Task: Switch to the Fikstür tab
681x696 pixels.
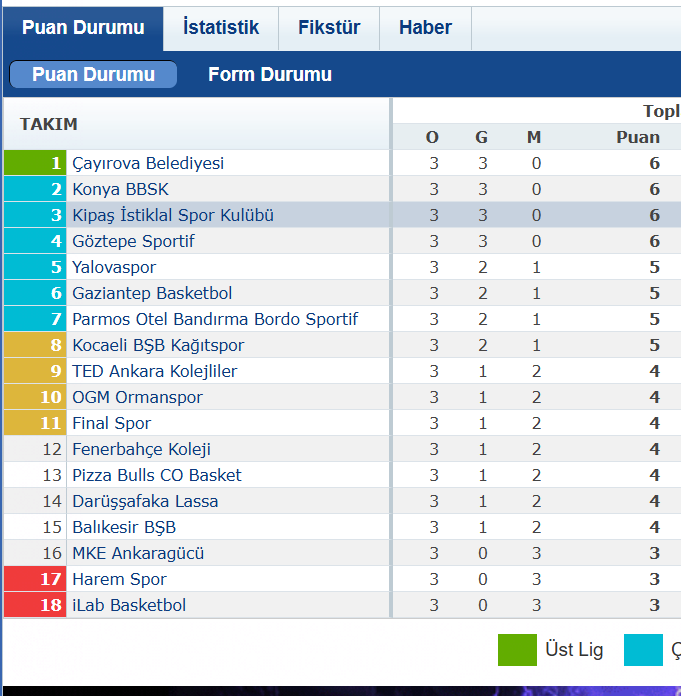Action: coord(329,27)
